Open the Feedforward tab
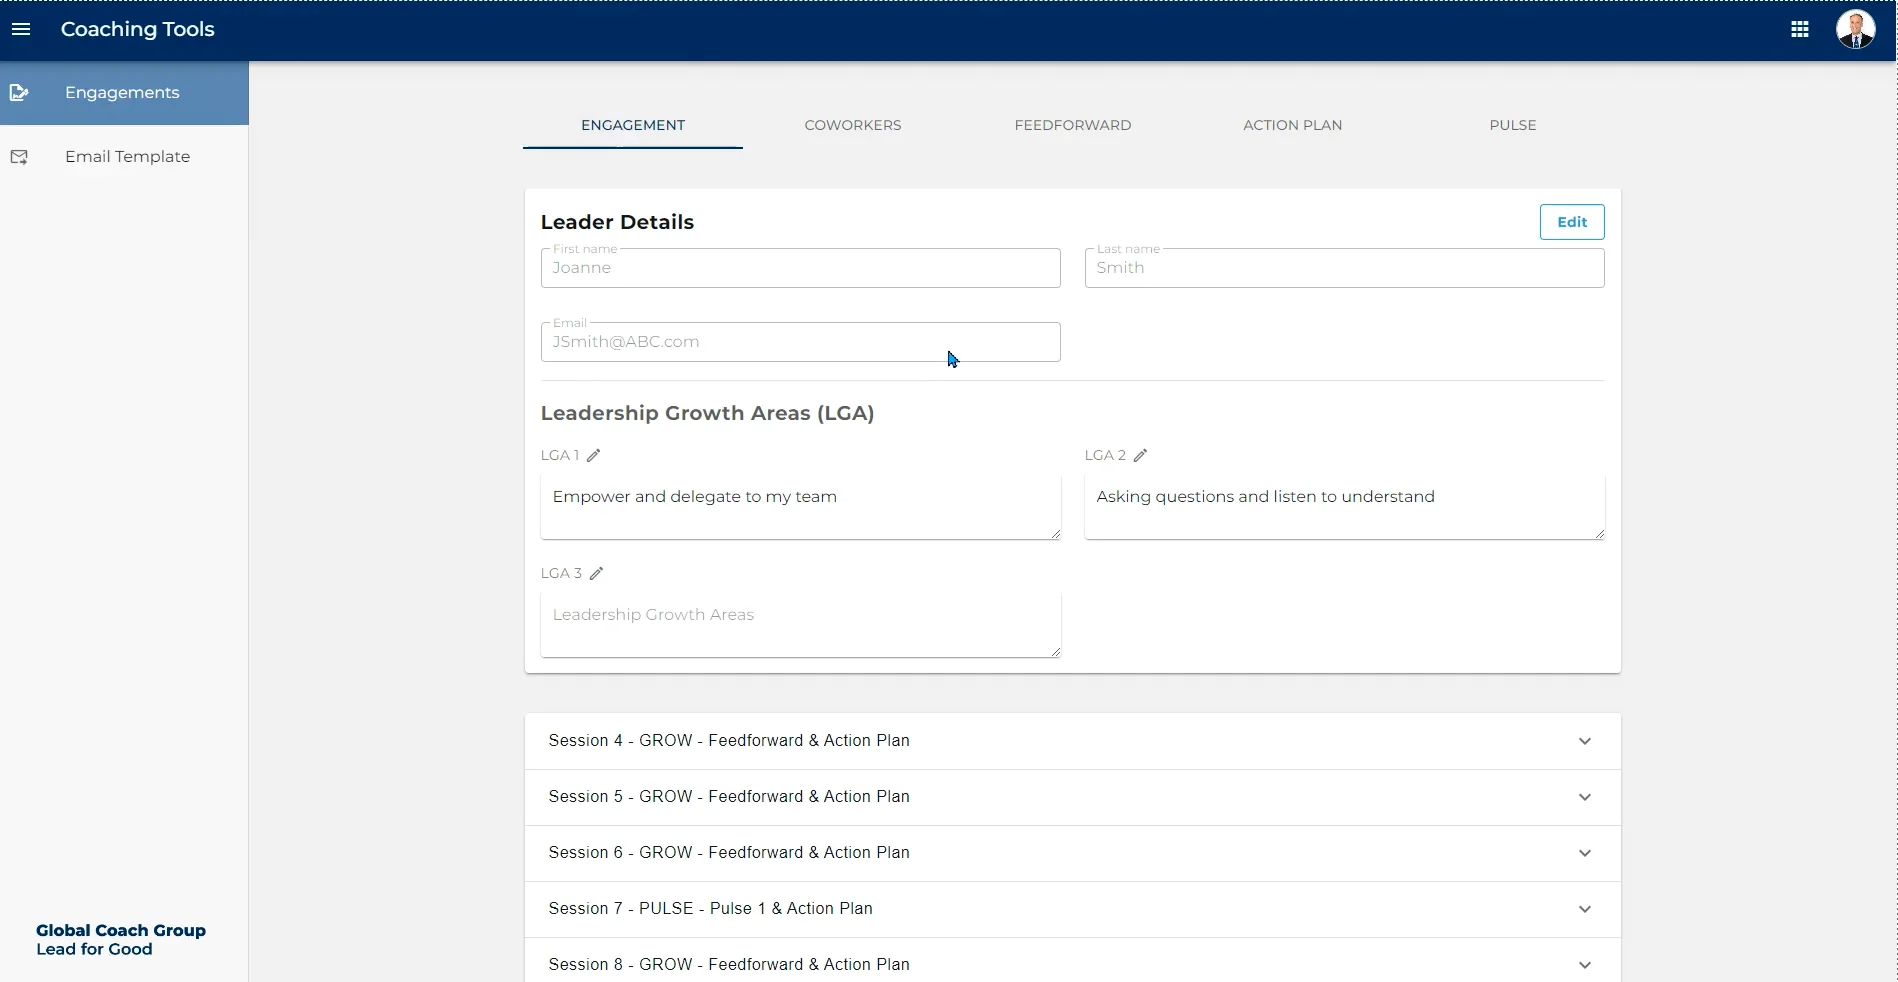The width and height of the screenshot is (1898, 982). tap(1073, 125)
